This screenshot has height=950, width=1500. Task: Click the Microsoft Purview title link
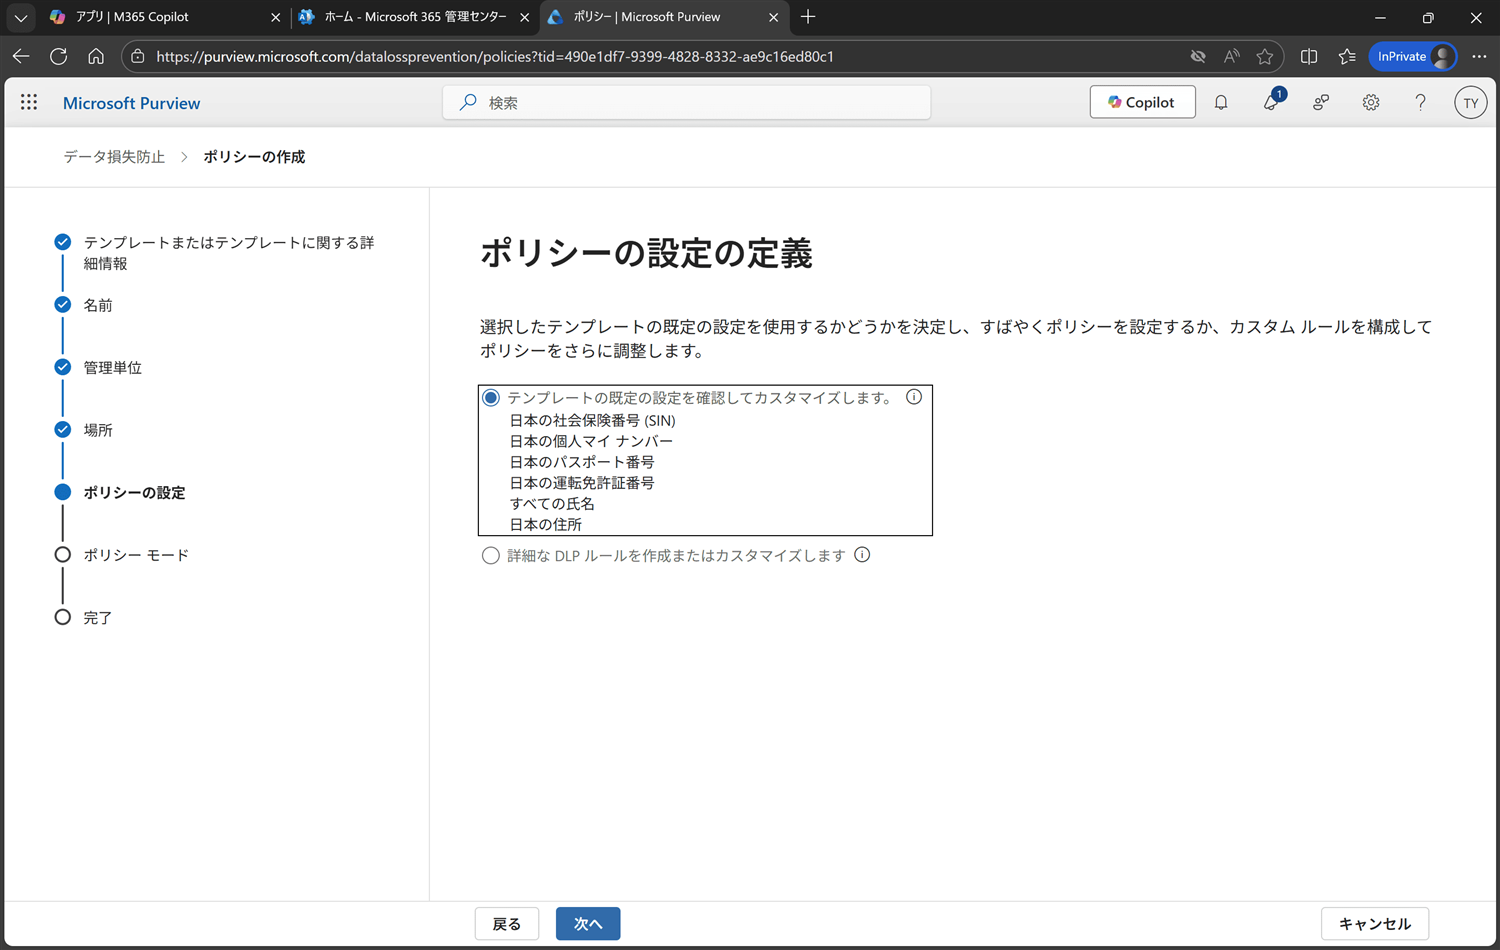tap(131, 103)
